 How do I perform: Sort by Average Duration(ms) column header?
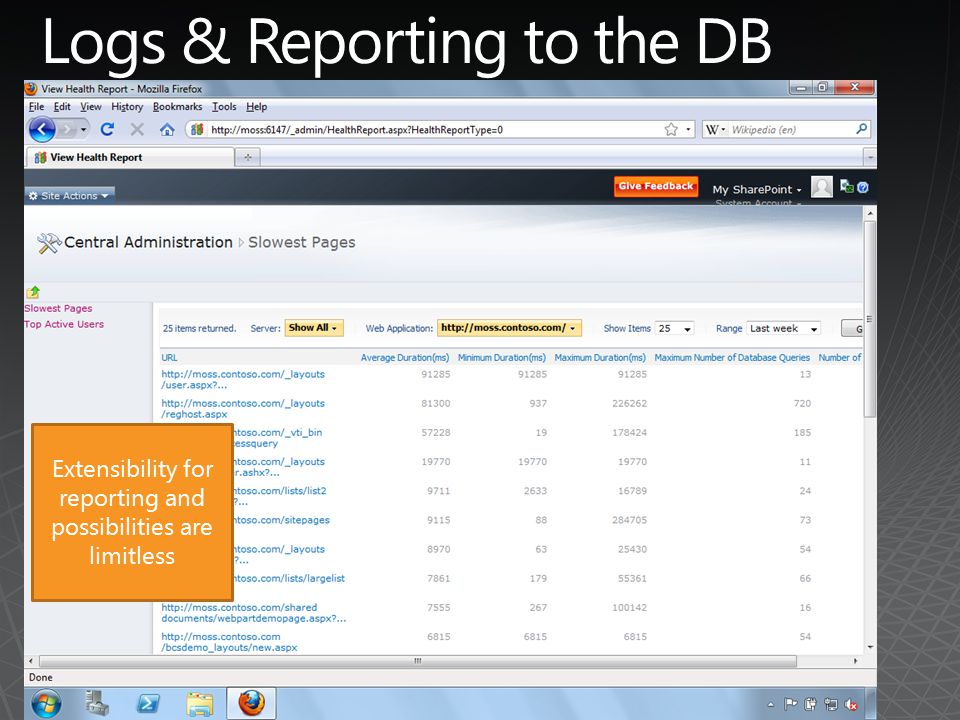pyautogui.click(x=405, y=358)
